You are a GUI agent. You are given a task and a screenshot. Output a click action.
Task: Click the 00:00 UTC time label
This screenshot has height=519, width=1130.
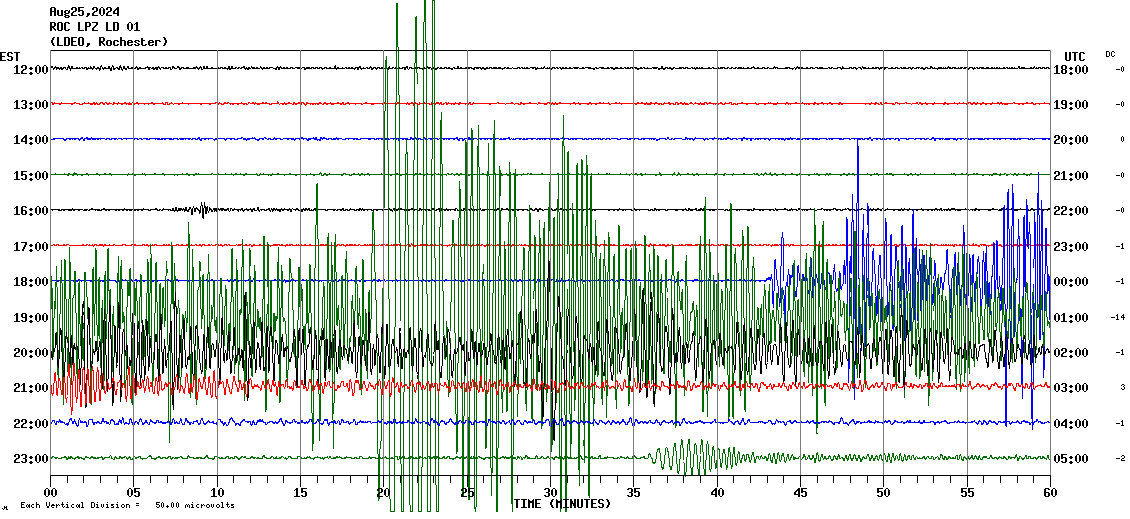1071,282
